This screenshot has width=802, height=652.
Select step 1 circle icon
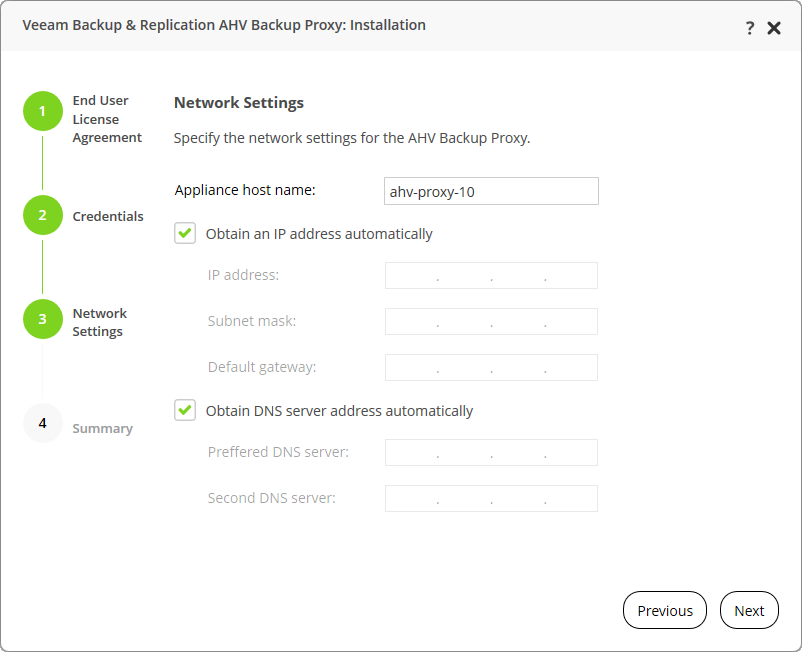[43, 111]
